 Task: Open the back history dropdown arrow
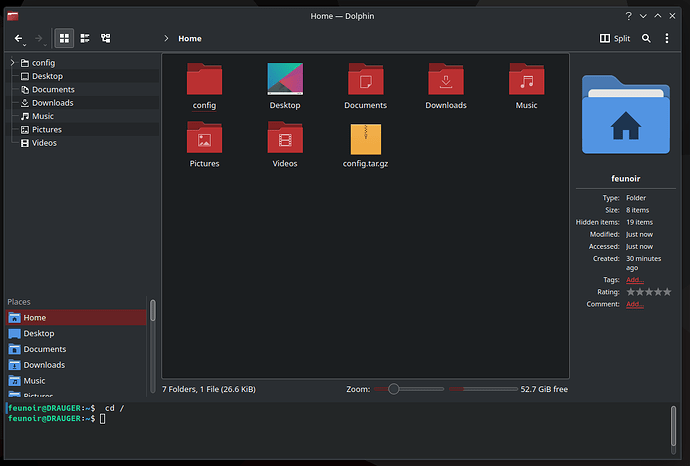point(29,39)
